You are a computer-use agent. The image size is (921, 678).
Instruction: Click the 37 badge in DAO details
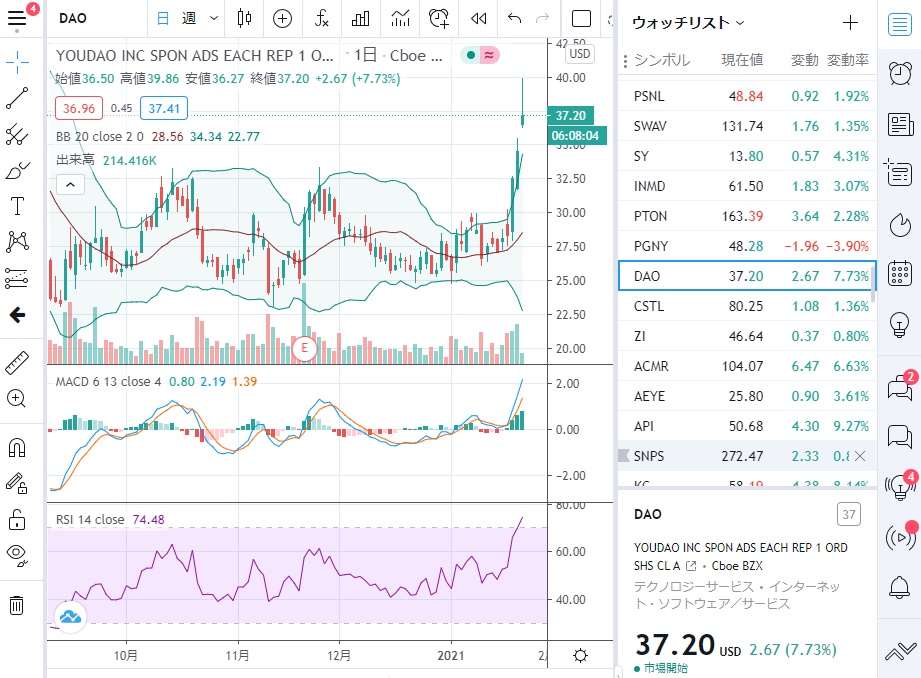[849, 515]
